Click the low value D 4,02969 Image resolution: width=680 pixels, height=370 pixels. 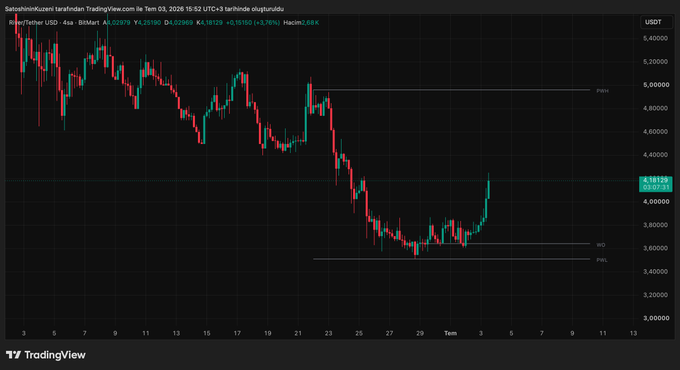[x=179, y=23]
